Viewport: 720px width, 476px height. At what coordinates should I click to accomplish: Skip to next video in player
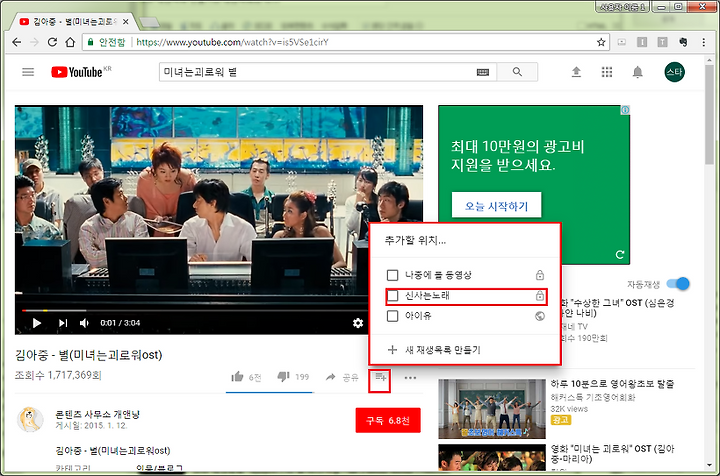point(63,323)
